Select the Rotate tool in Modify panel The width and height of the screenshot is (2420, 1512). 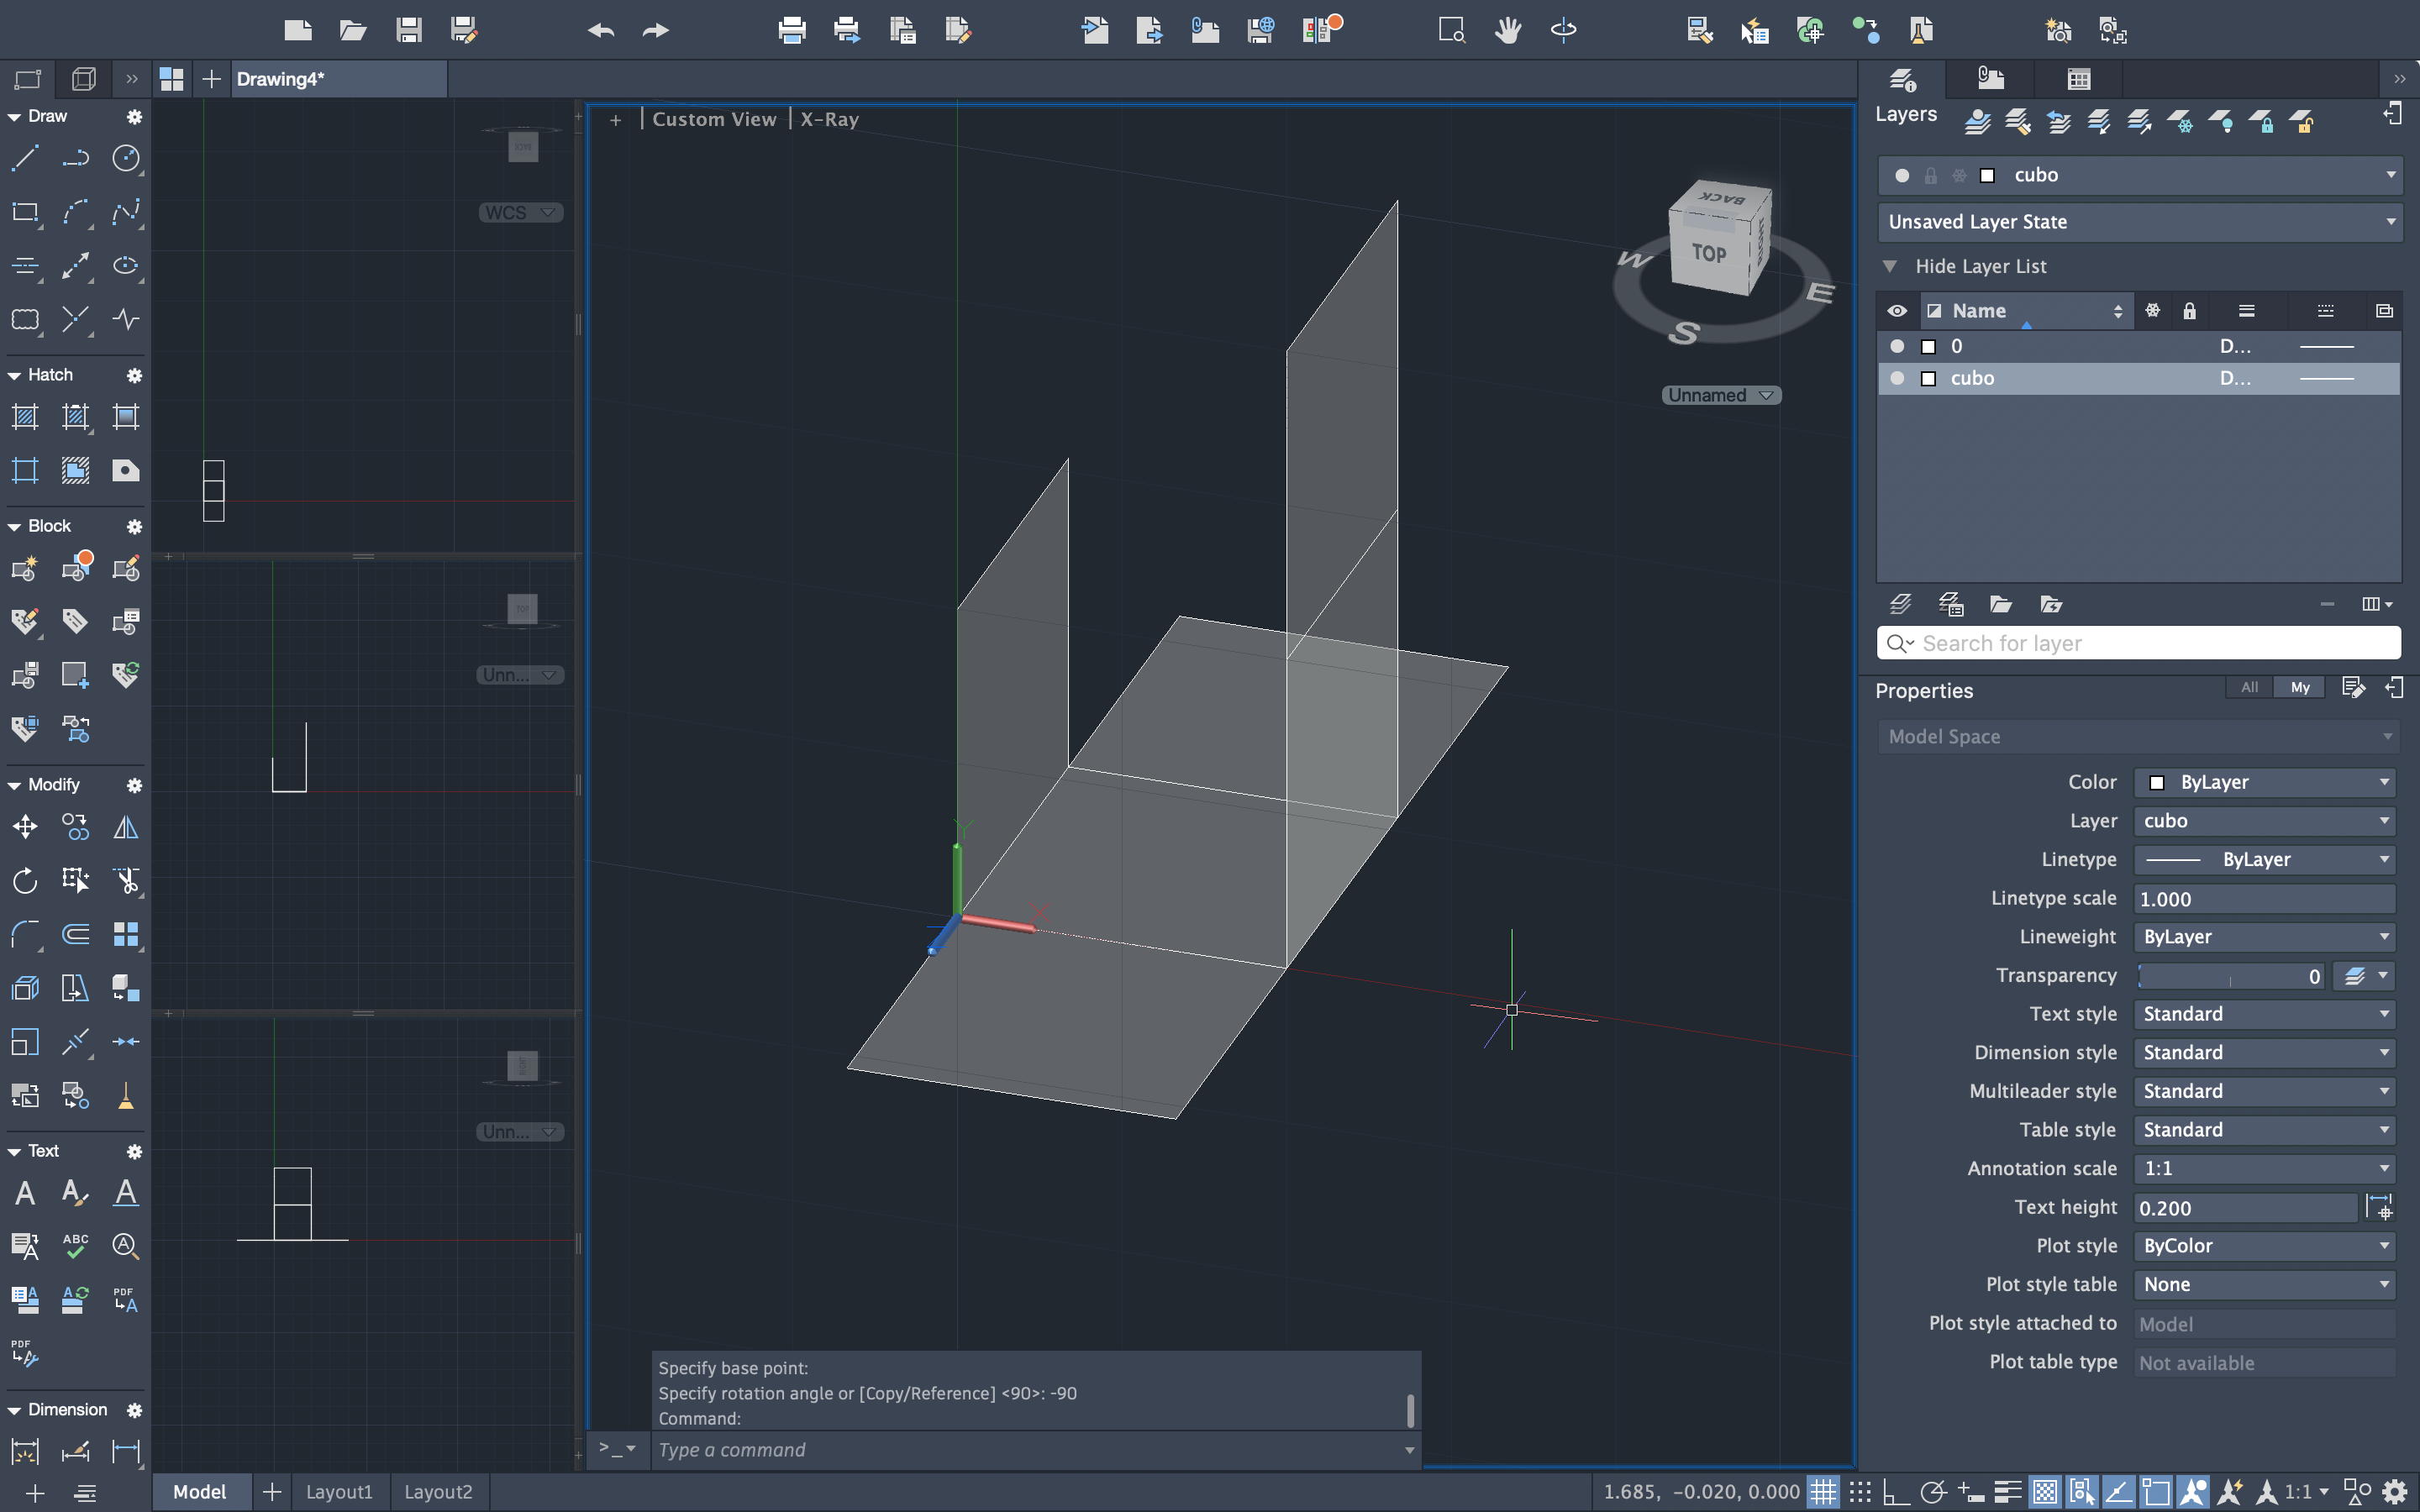click(x=25, y=880)
